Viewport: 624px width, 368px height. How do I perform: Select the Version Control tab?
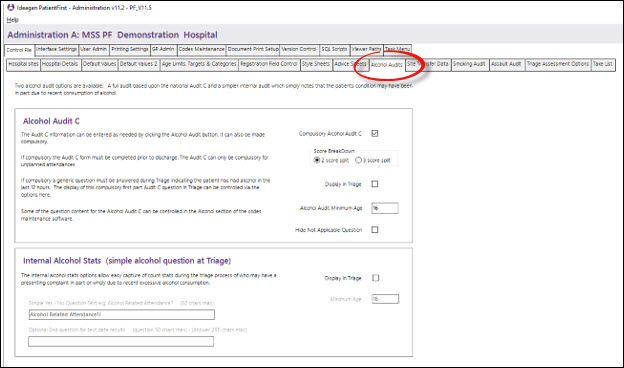click(299, 49)
